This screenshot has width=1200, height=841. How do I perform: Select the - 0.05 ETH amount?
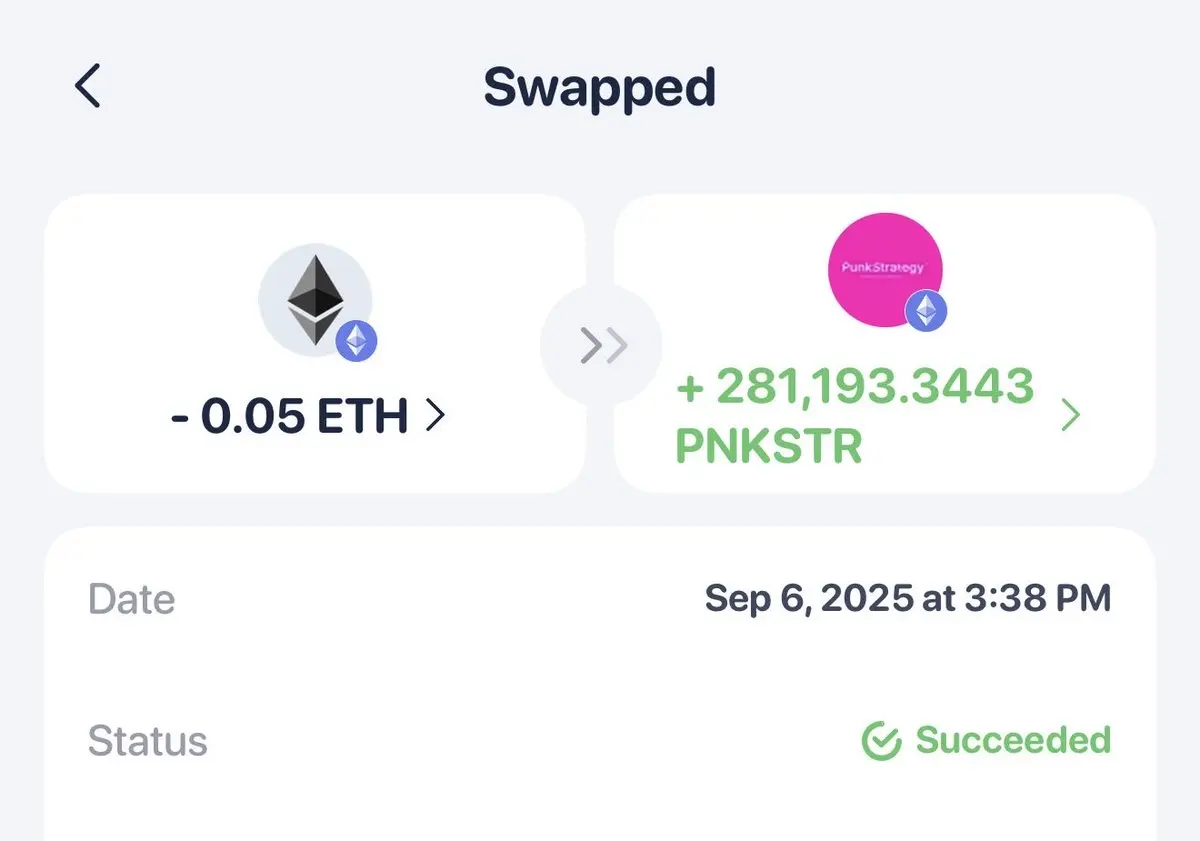[x=290, y=417]
